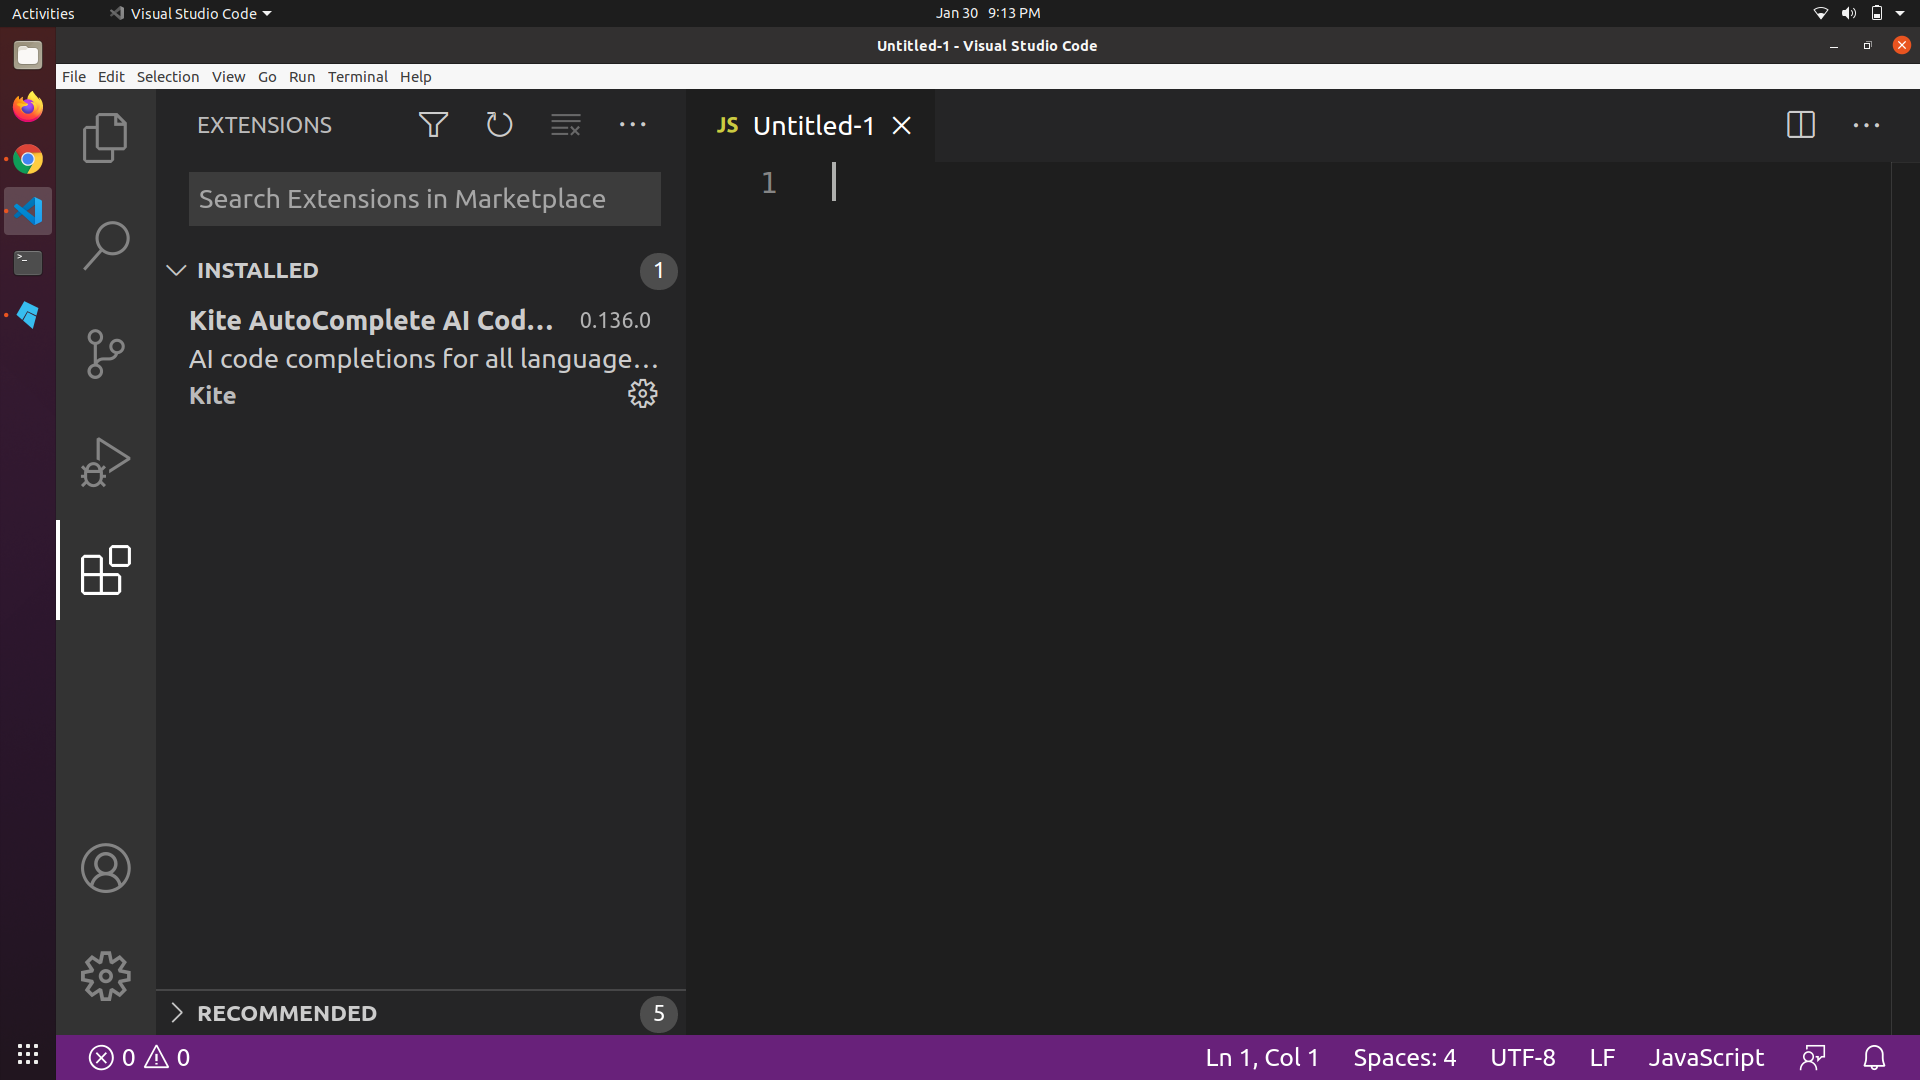Open the File menu
Viewport: 1920px width, 1080px height.
coord(74,77)
